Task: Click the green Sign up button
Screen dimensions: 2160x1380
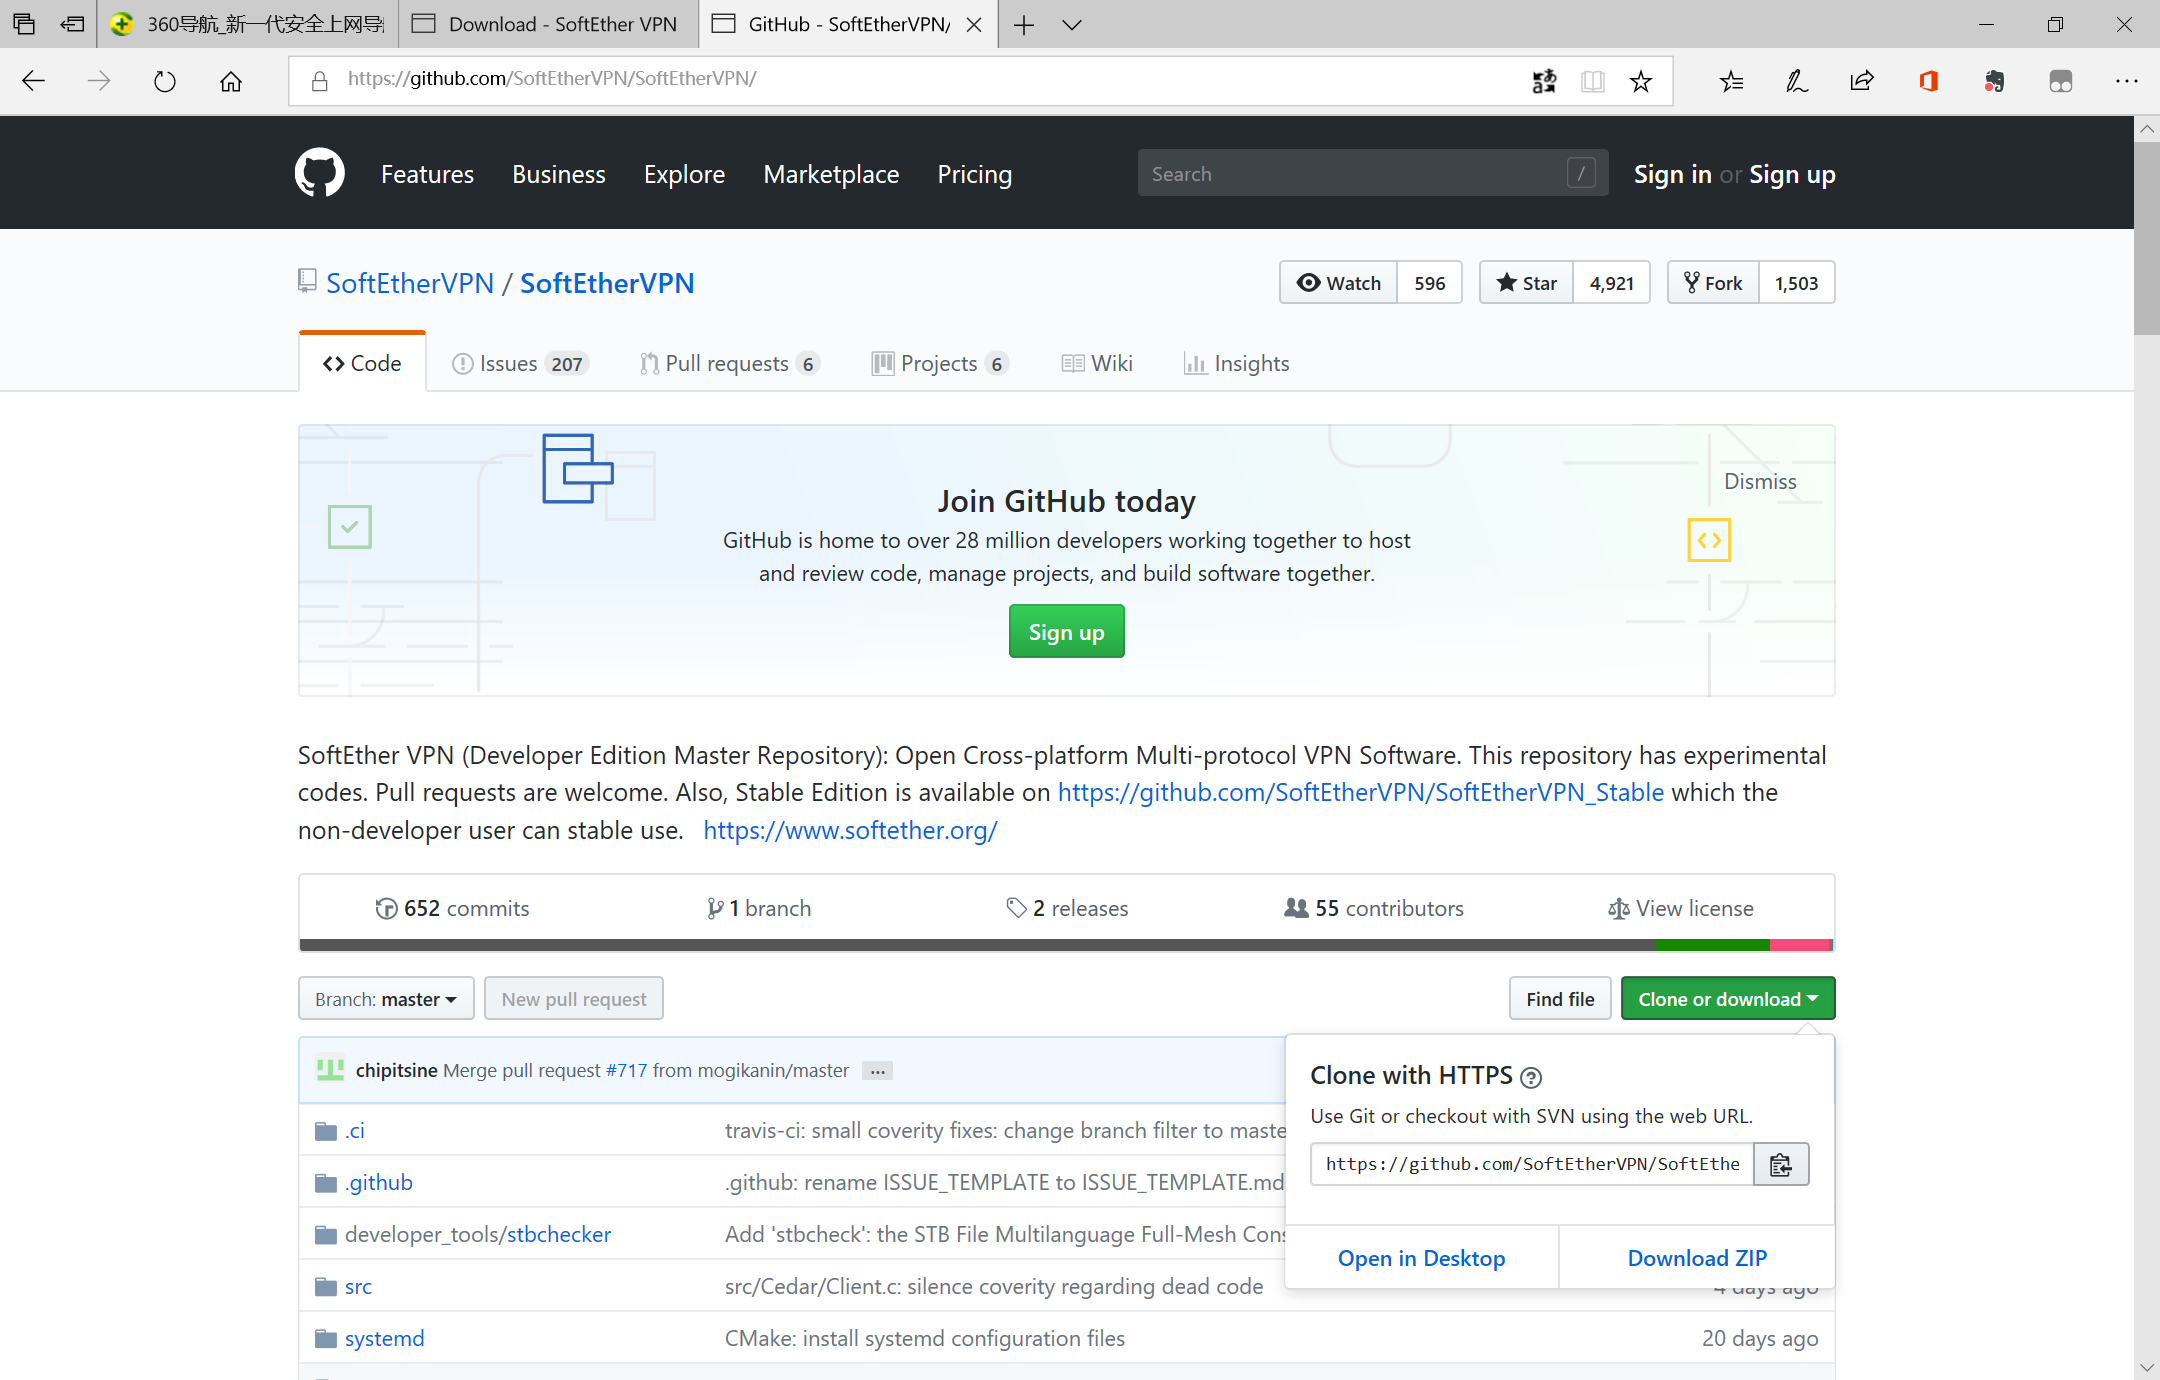Action: point(1066,632)
